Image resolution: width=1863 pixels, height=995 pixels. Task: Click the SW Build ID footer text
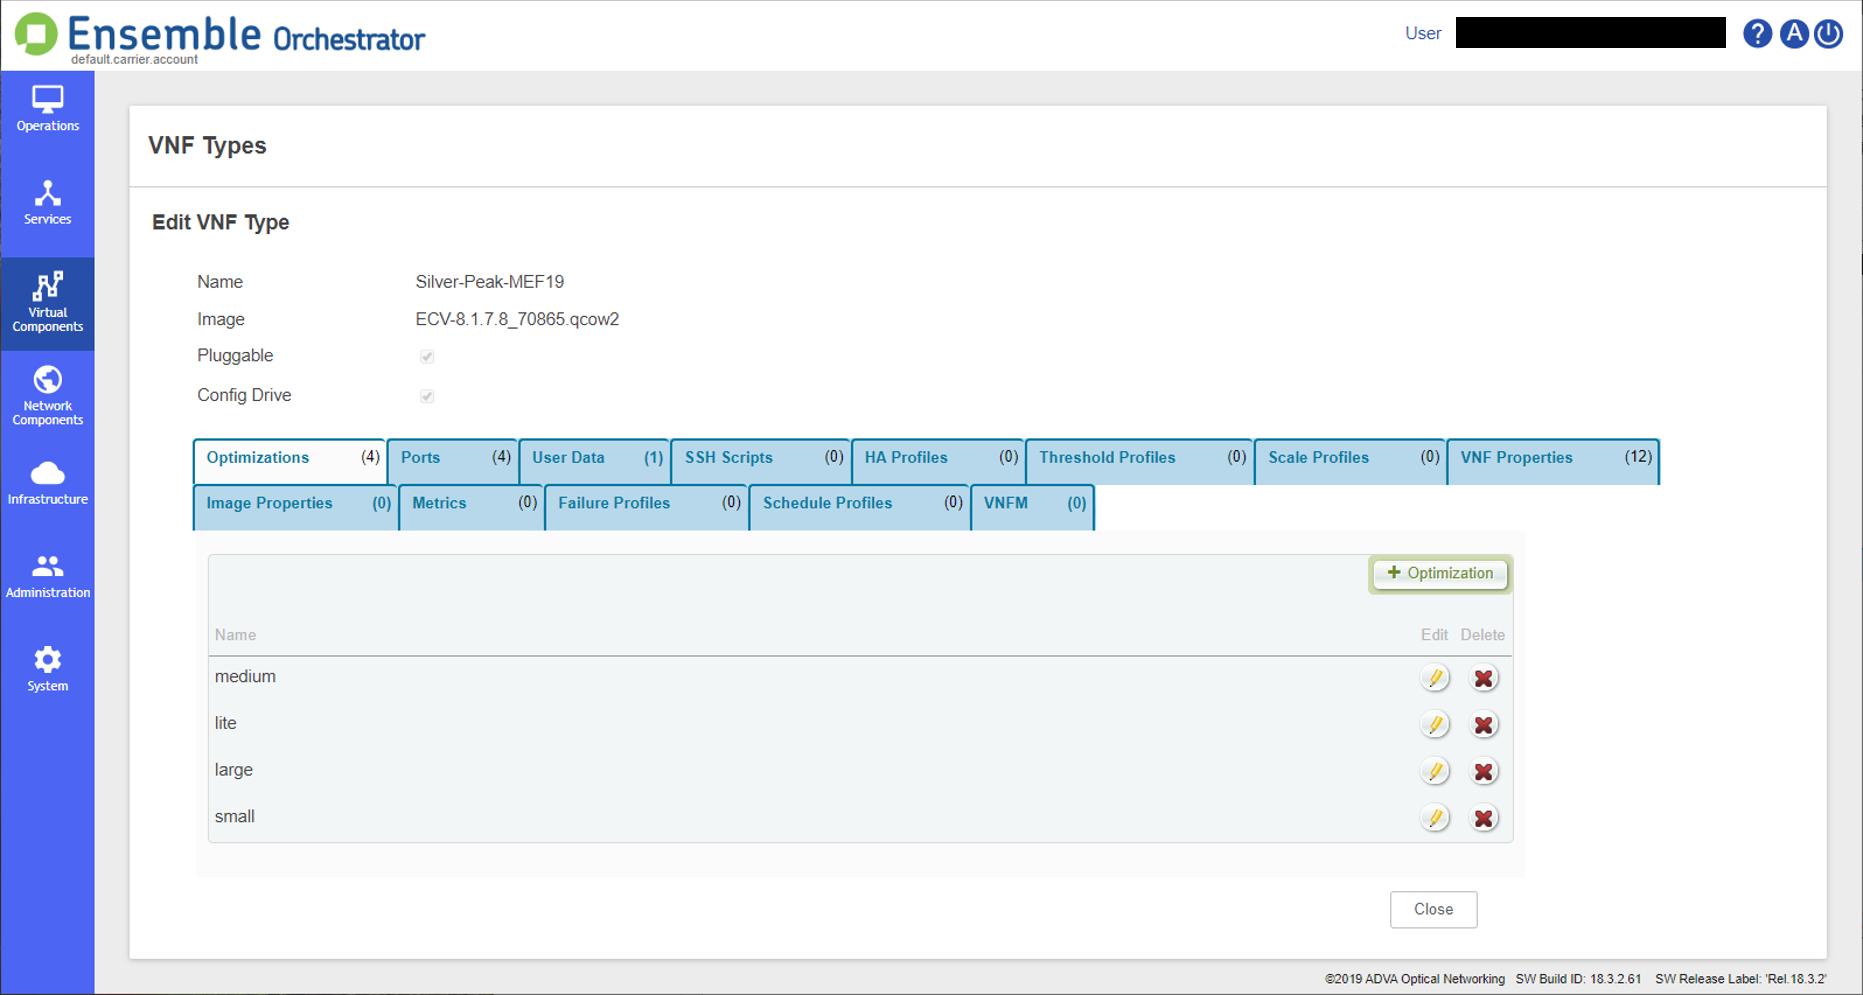[1578, 979]
